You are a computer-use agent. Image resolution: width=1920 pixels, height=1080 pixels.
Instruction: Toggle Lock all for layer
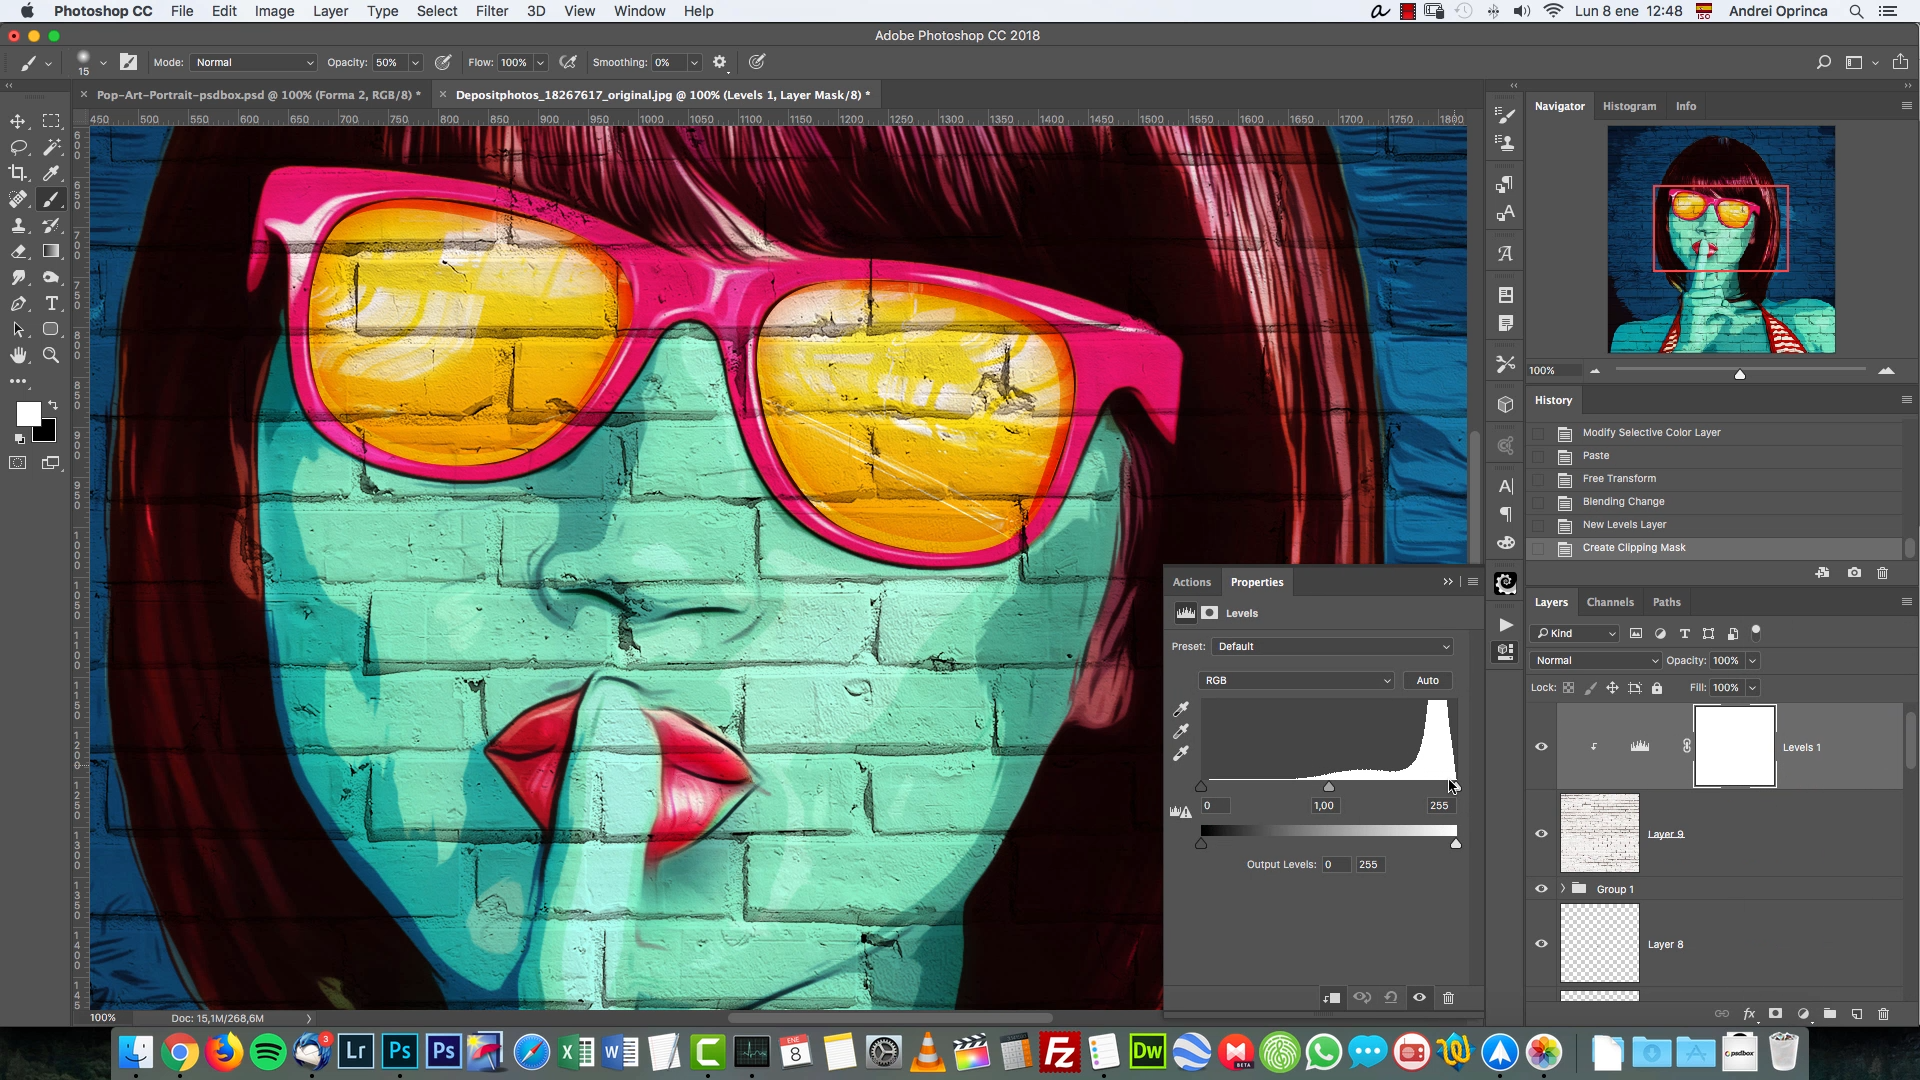(1657, 687)
